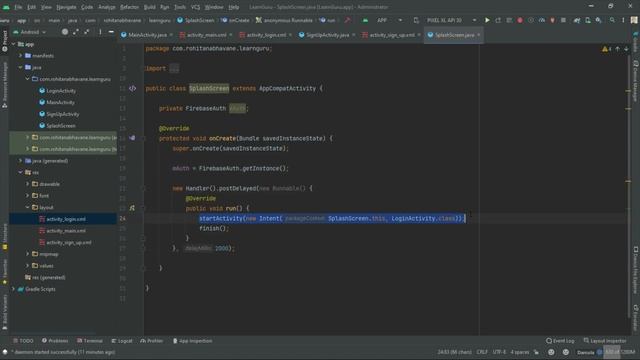Click the Sync Project with Gradle Files icon

pyautogui.click(x=577, y=20)
